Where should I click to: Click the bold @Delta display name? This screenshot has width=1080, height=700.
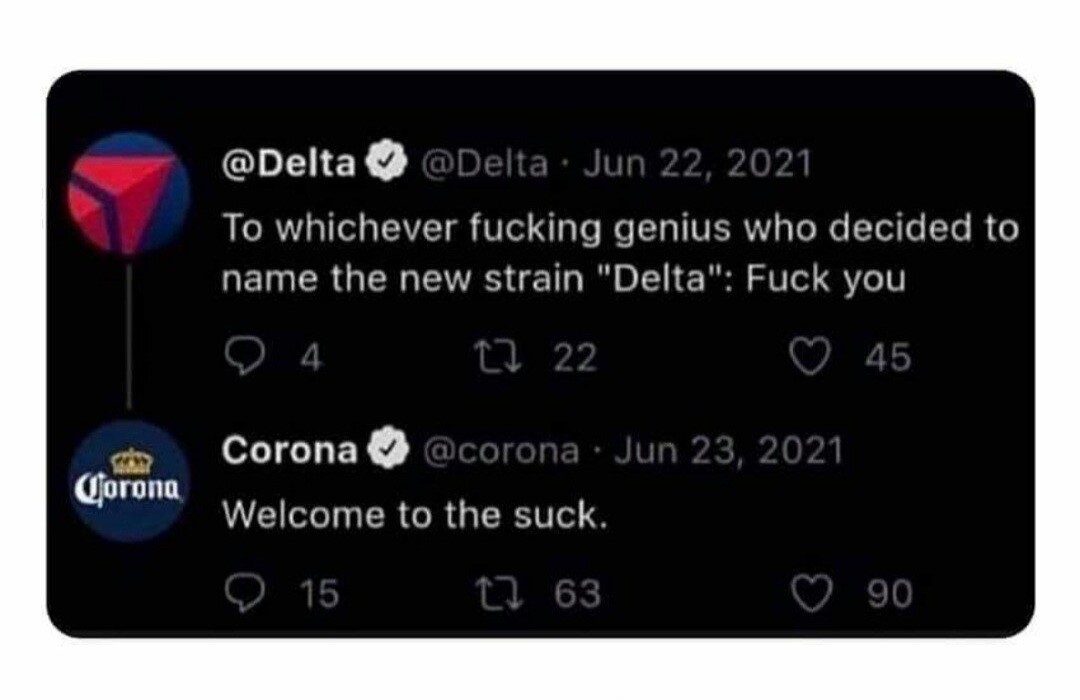(292, 162)
